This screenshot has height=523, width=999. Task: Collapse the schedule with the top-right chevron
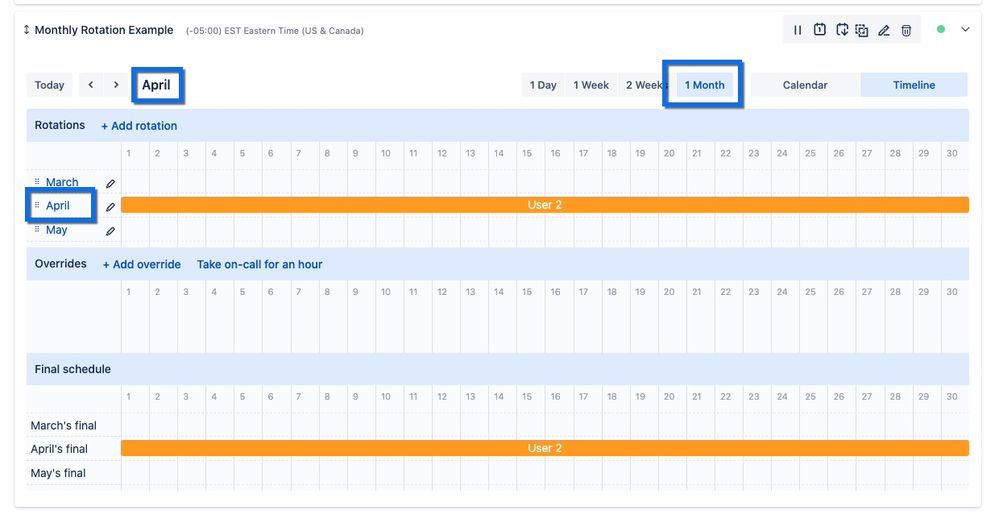pyautogui.click(x=965, y=29)
